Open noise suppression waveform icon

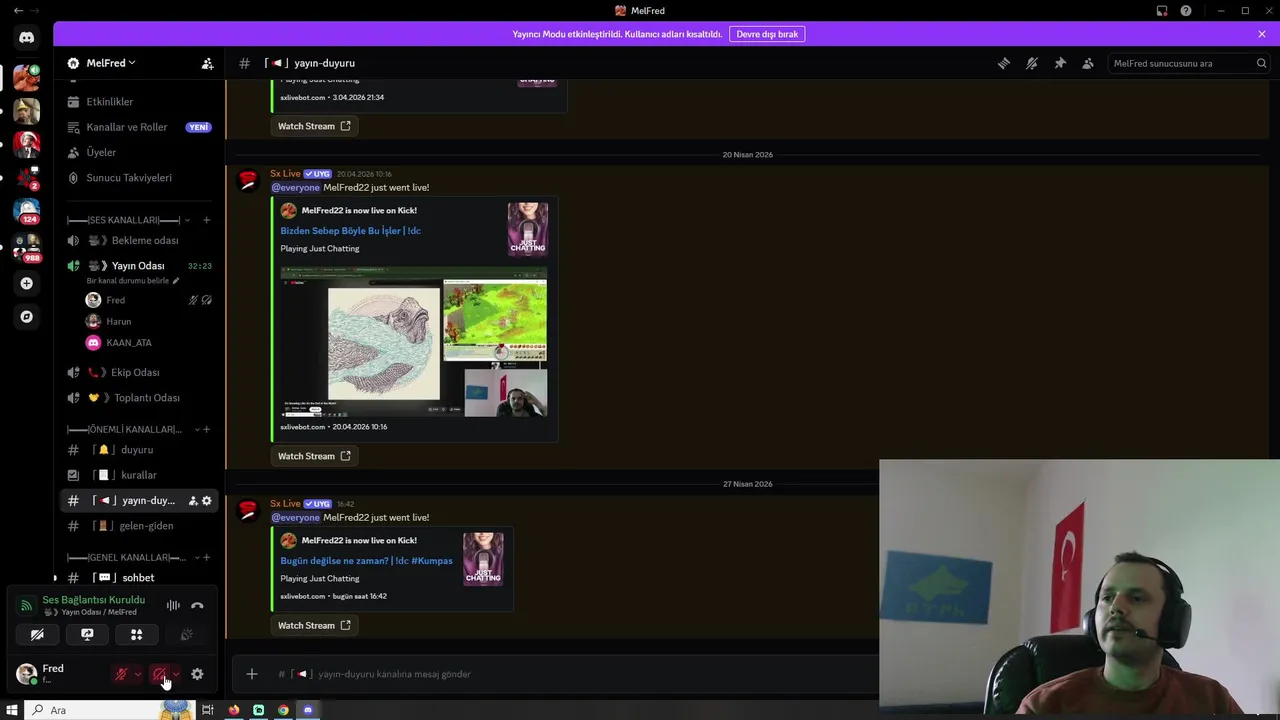173,605
